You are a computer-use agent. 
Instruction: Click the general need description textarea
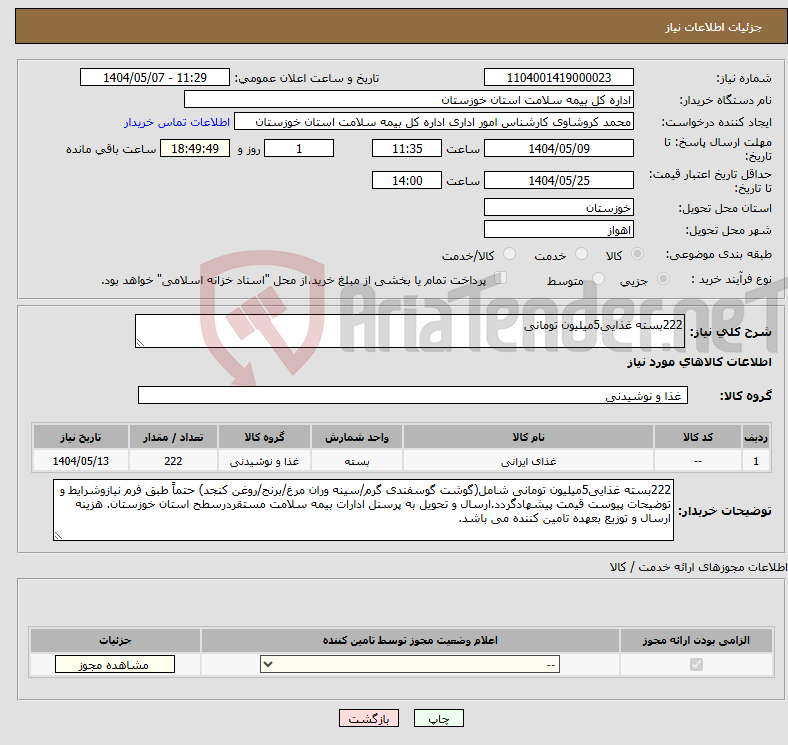410,331
